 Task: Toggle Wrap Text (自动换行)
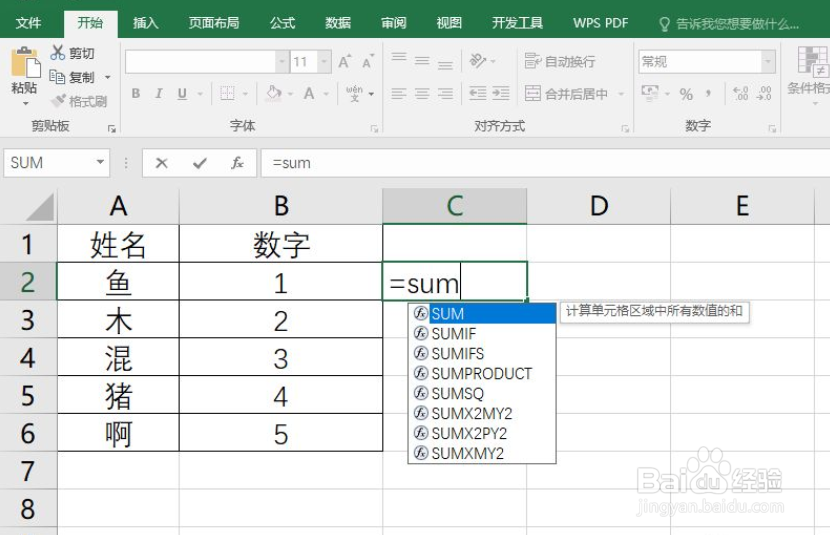coord(560,62)
